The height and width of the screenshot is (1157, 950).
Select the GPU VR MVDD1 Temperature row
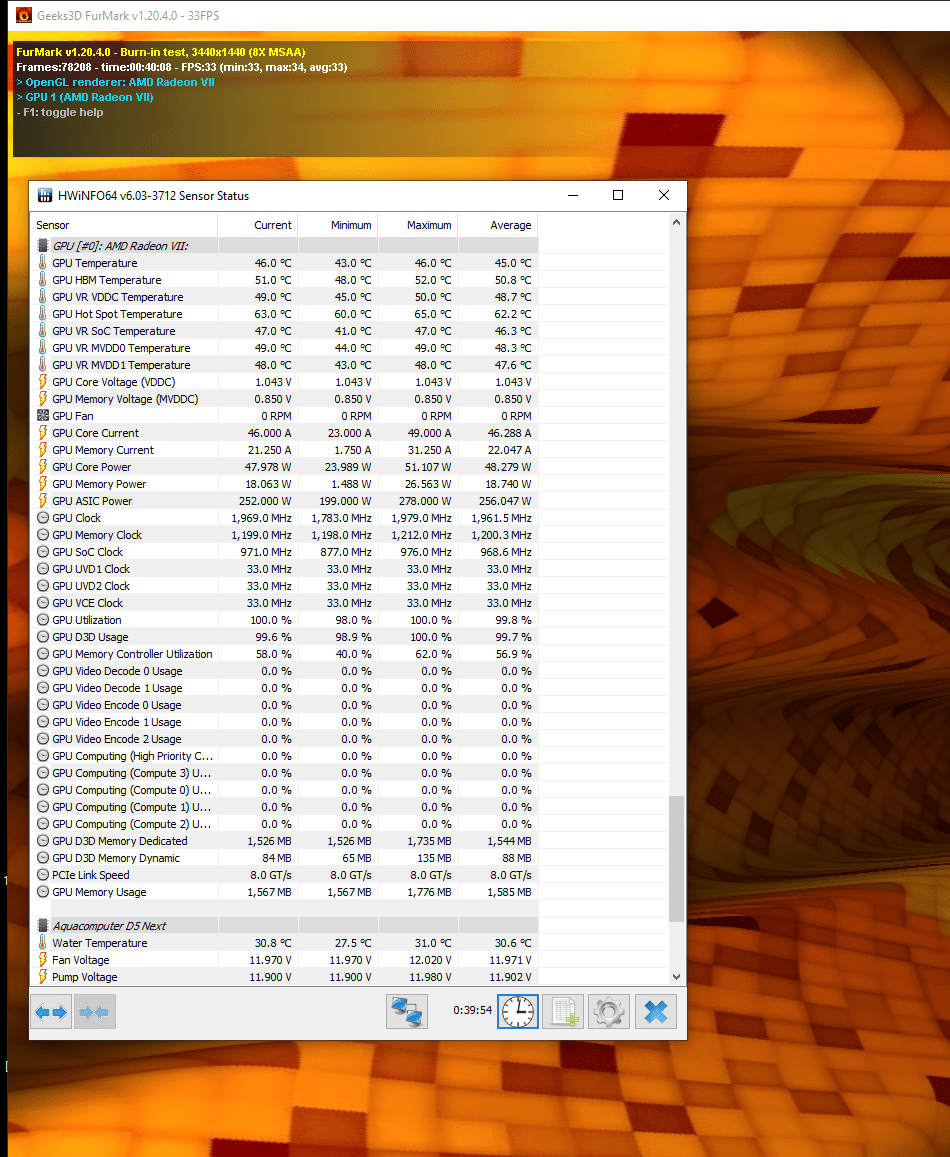(284, 365)
